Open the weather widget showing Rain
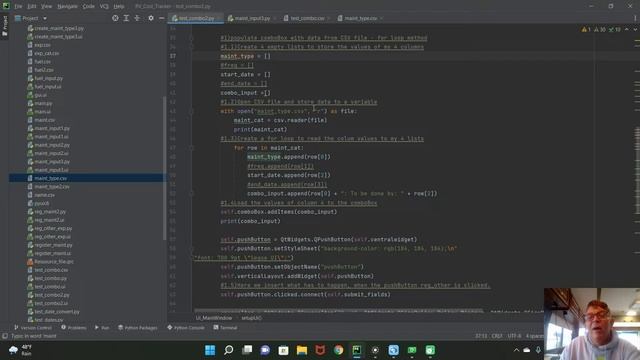This screenshot has height=360, width=640. [20, 350]
